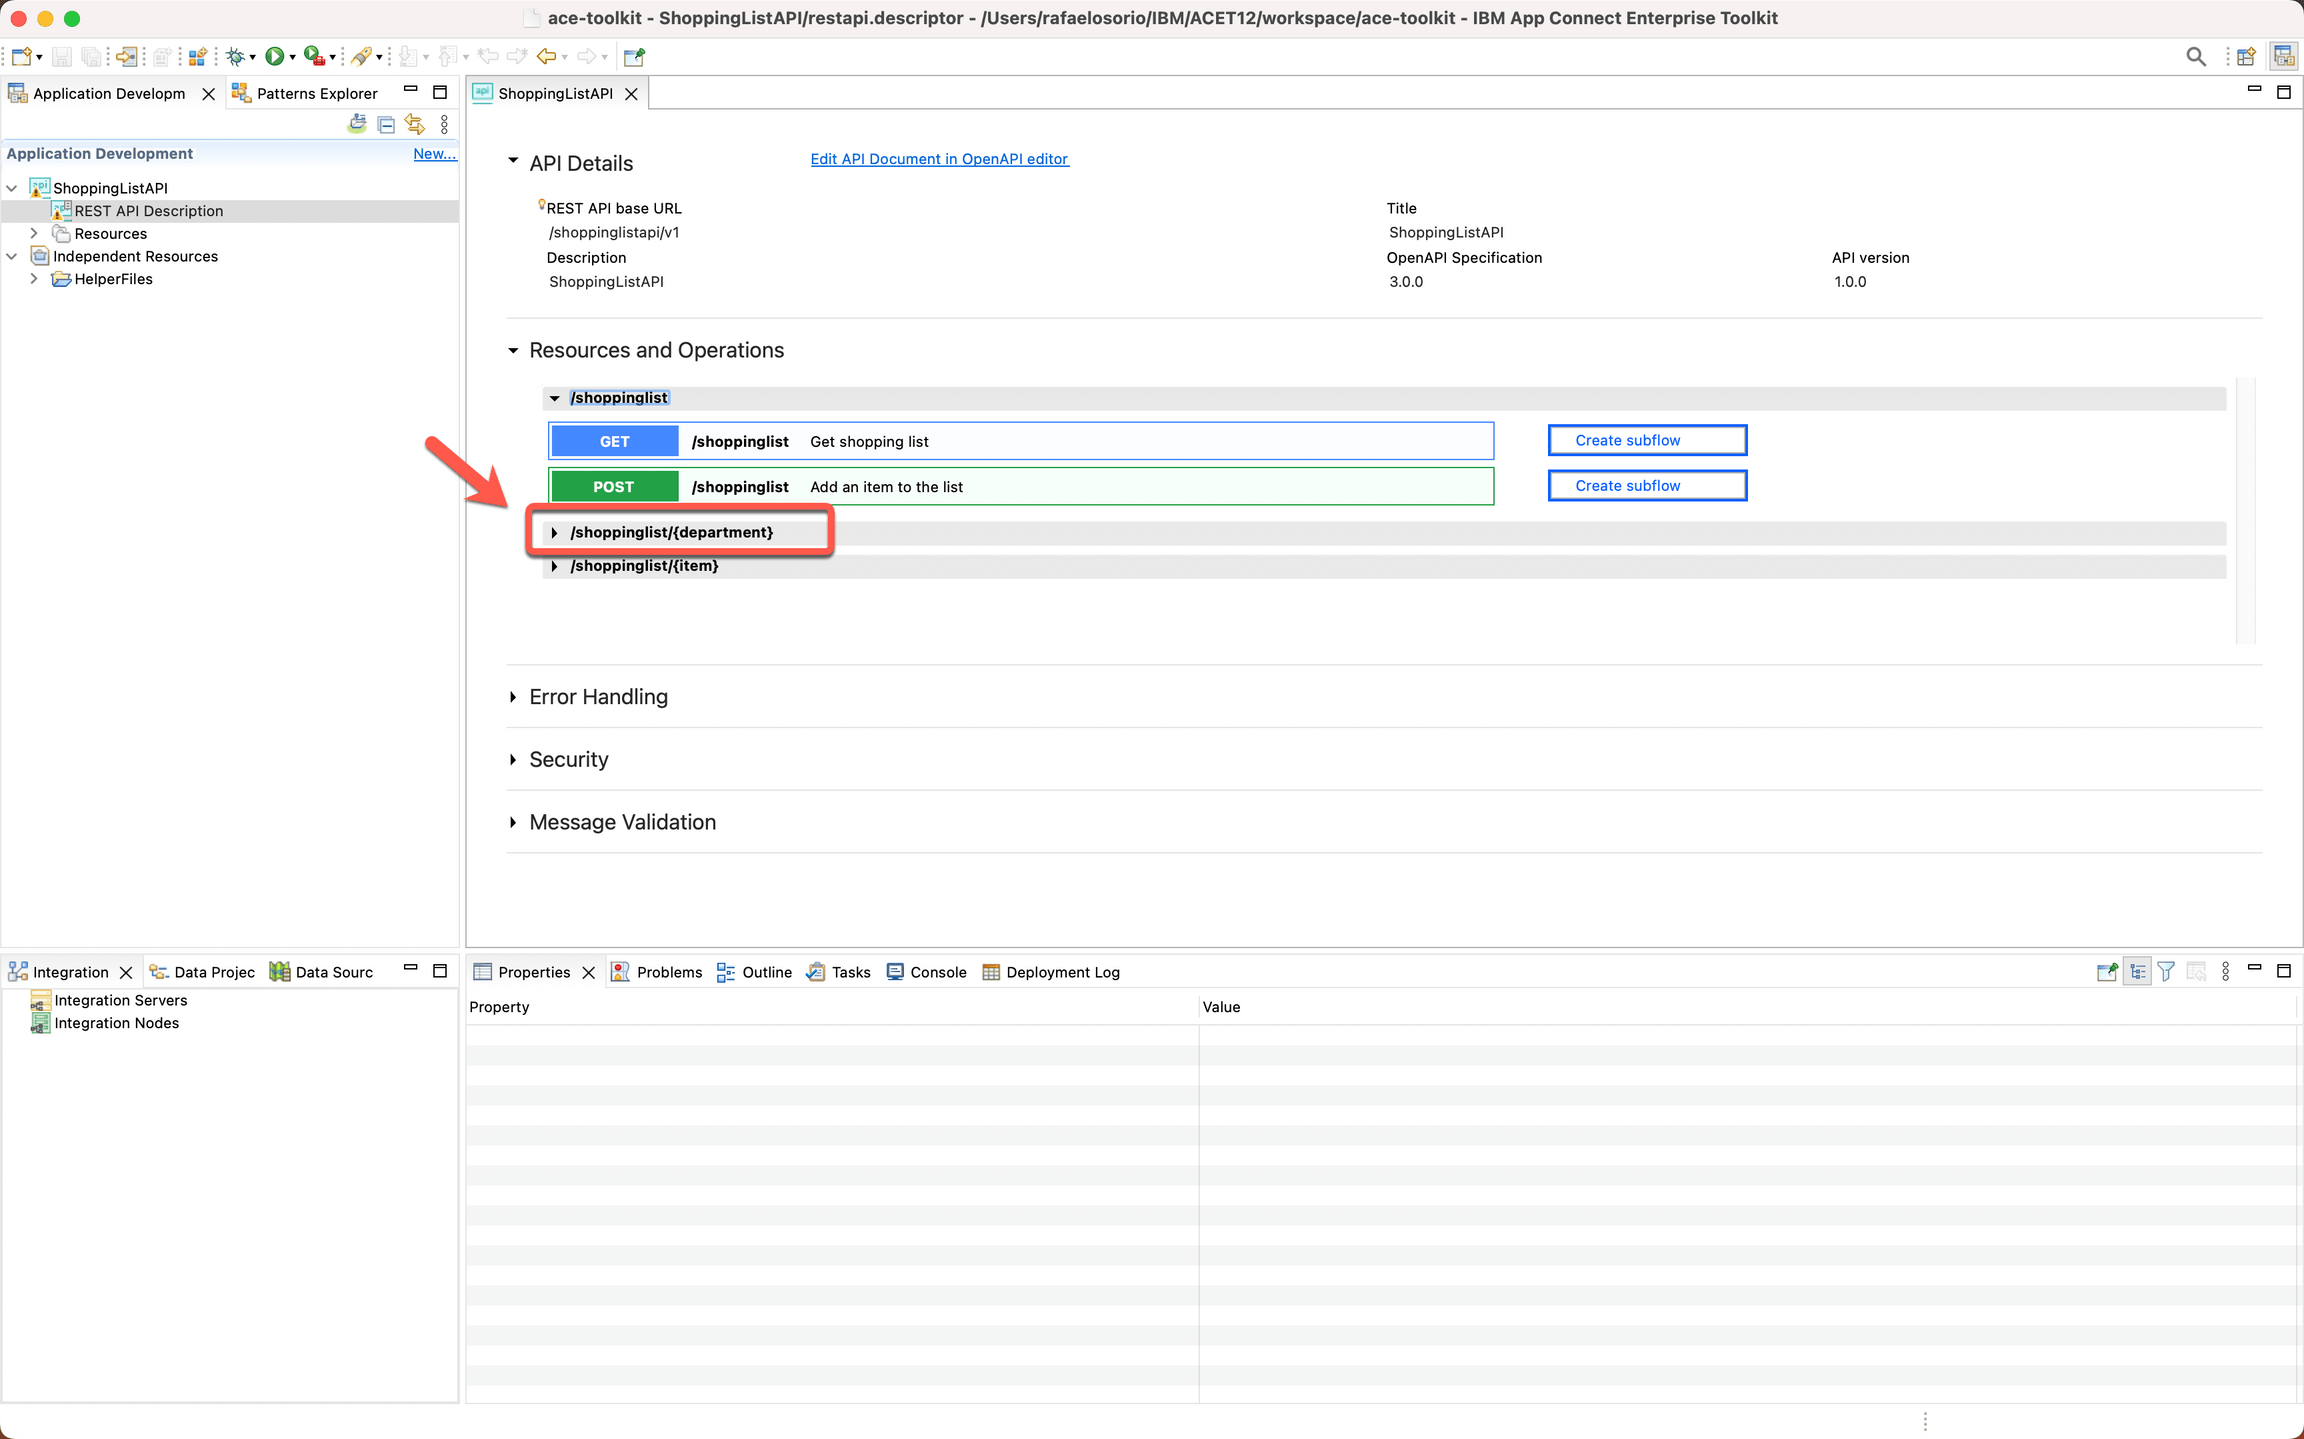Click the Link with Editor arrows icon
This screenshot has width=2304, height=1439.
point(415,125)
